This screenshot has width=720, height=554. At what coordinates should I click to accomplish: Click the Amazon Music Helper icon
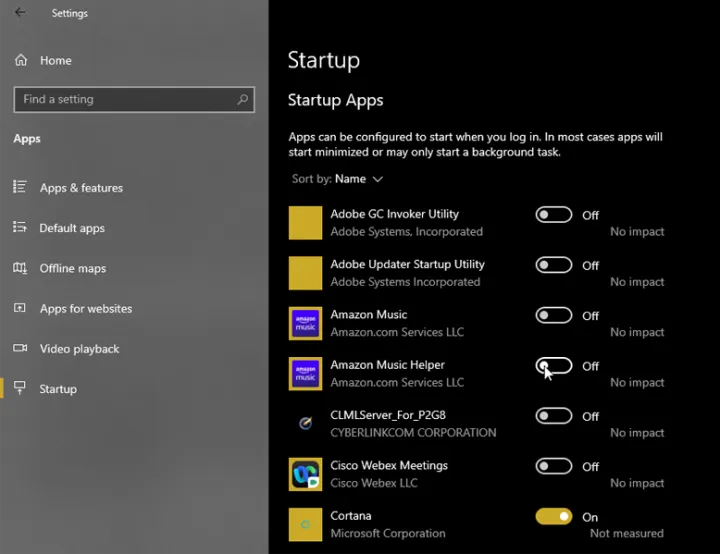coord(305,374)
